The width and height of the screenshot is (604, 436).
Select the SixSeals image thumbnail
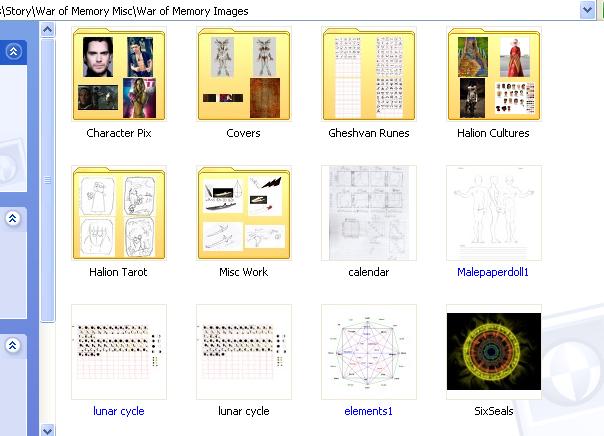point(493,352)
